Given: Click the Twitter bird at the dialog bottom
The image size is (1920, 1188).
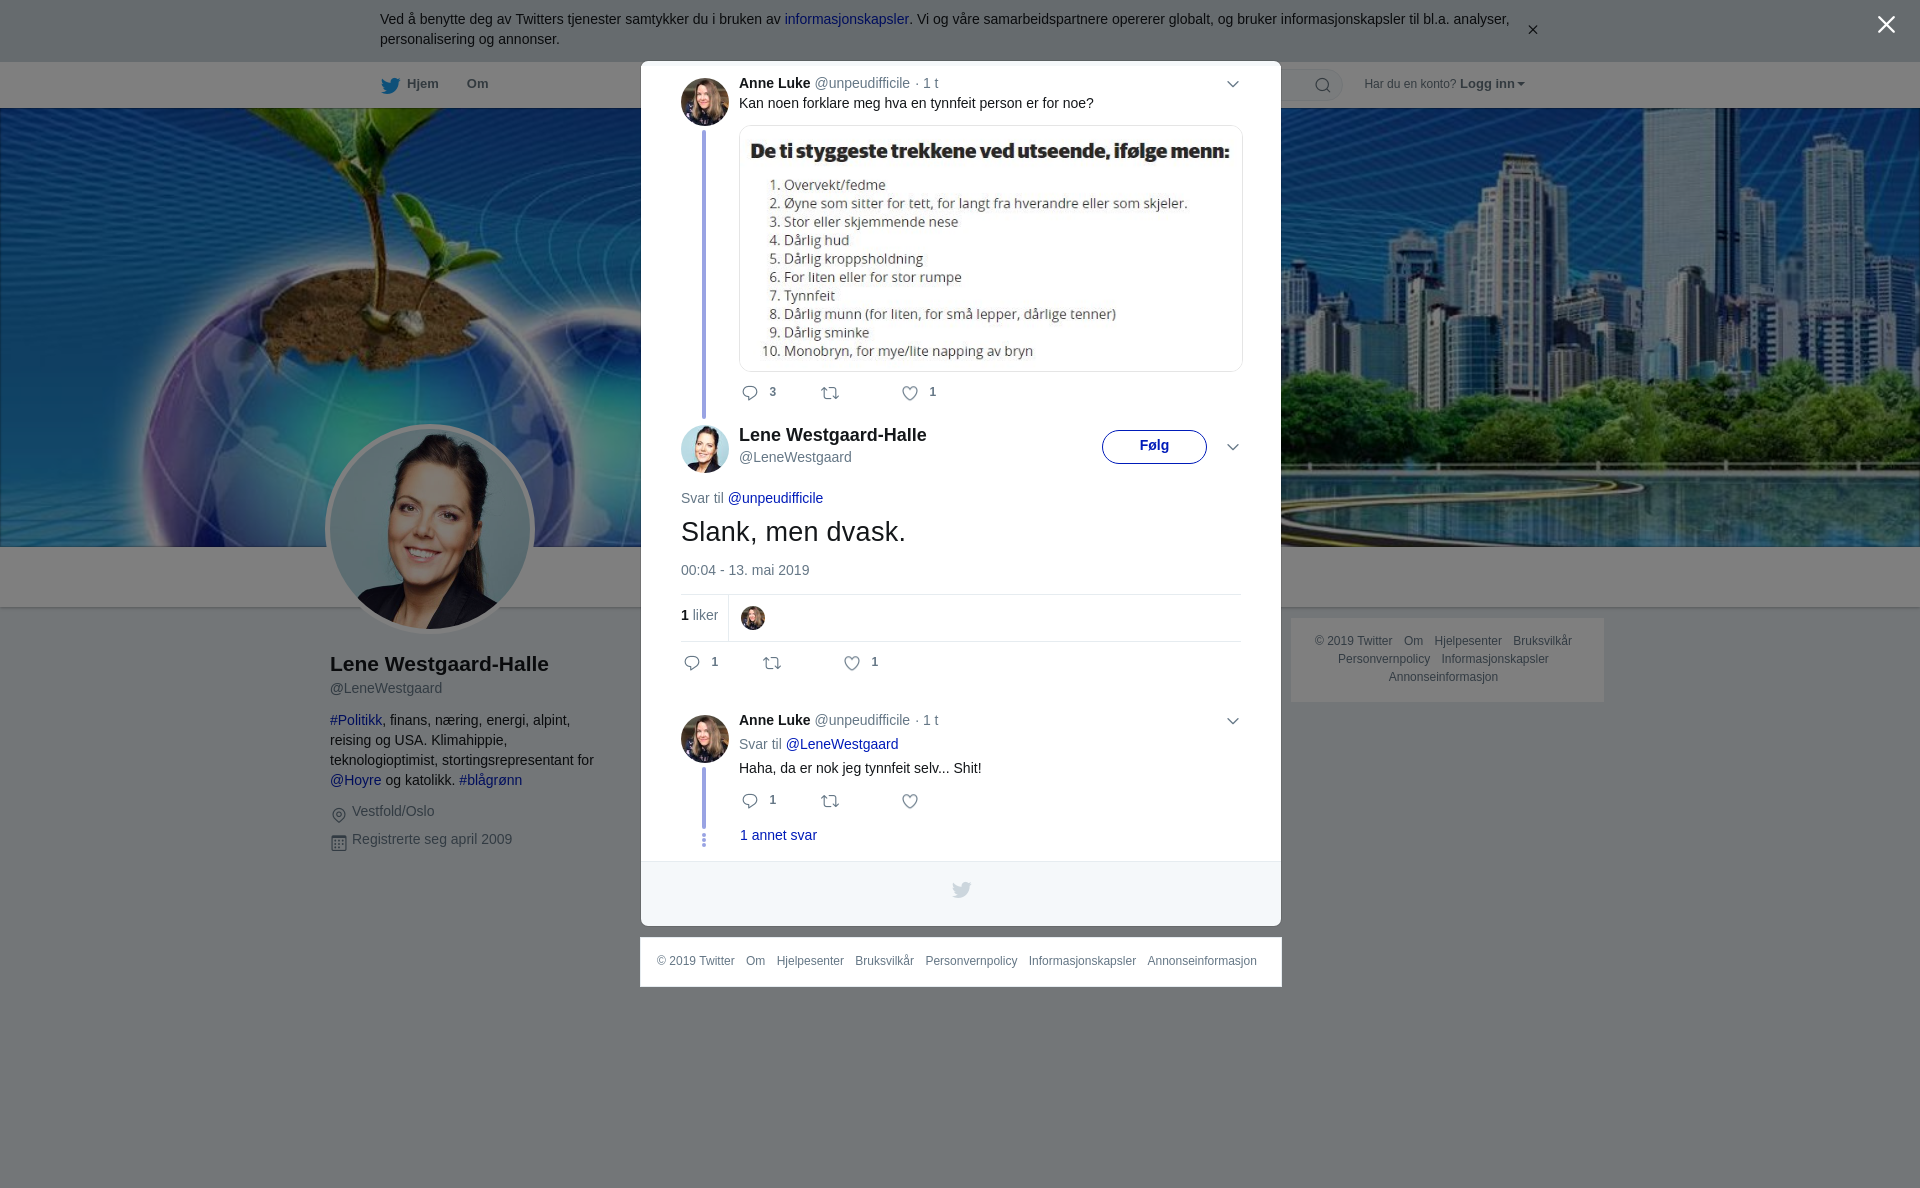Looking at the screenshot, I should point(961,890).
